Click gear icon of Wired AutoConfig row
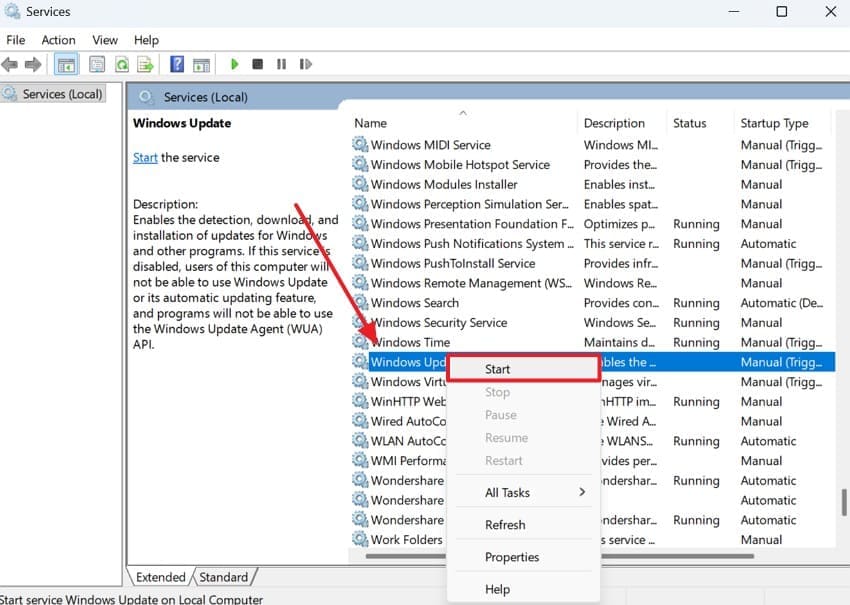Viewport: 850px width, 605px height. click(x=360, y=421)
